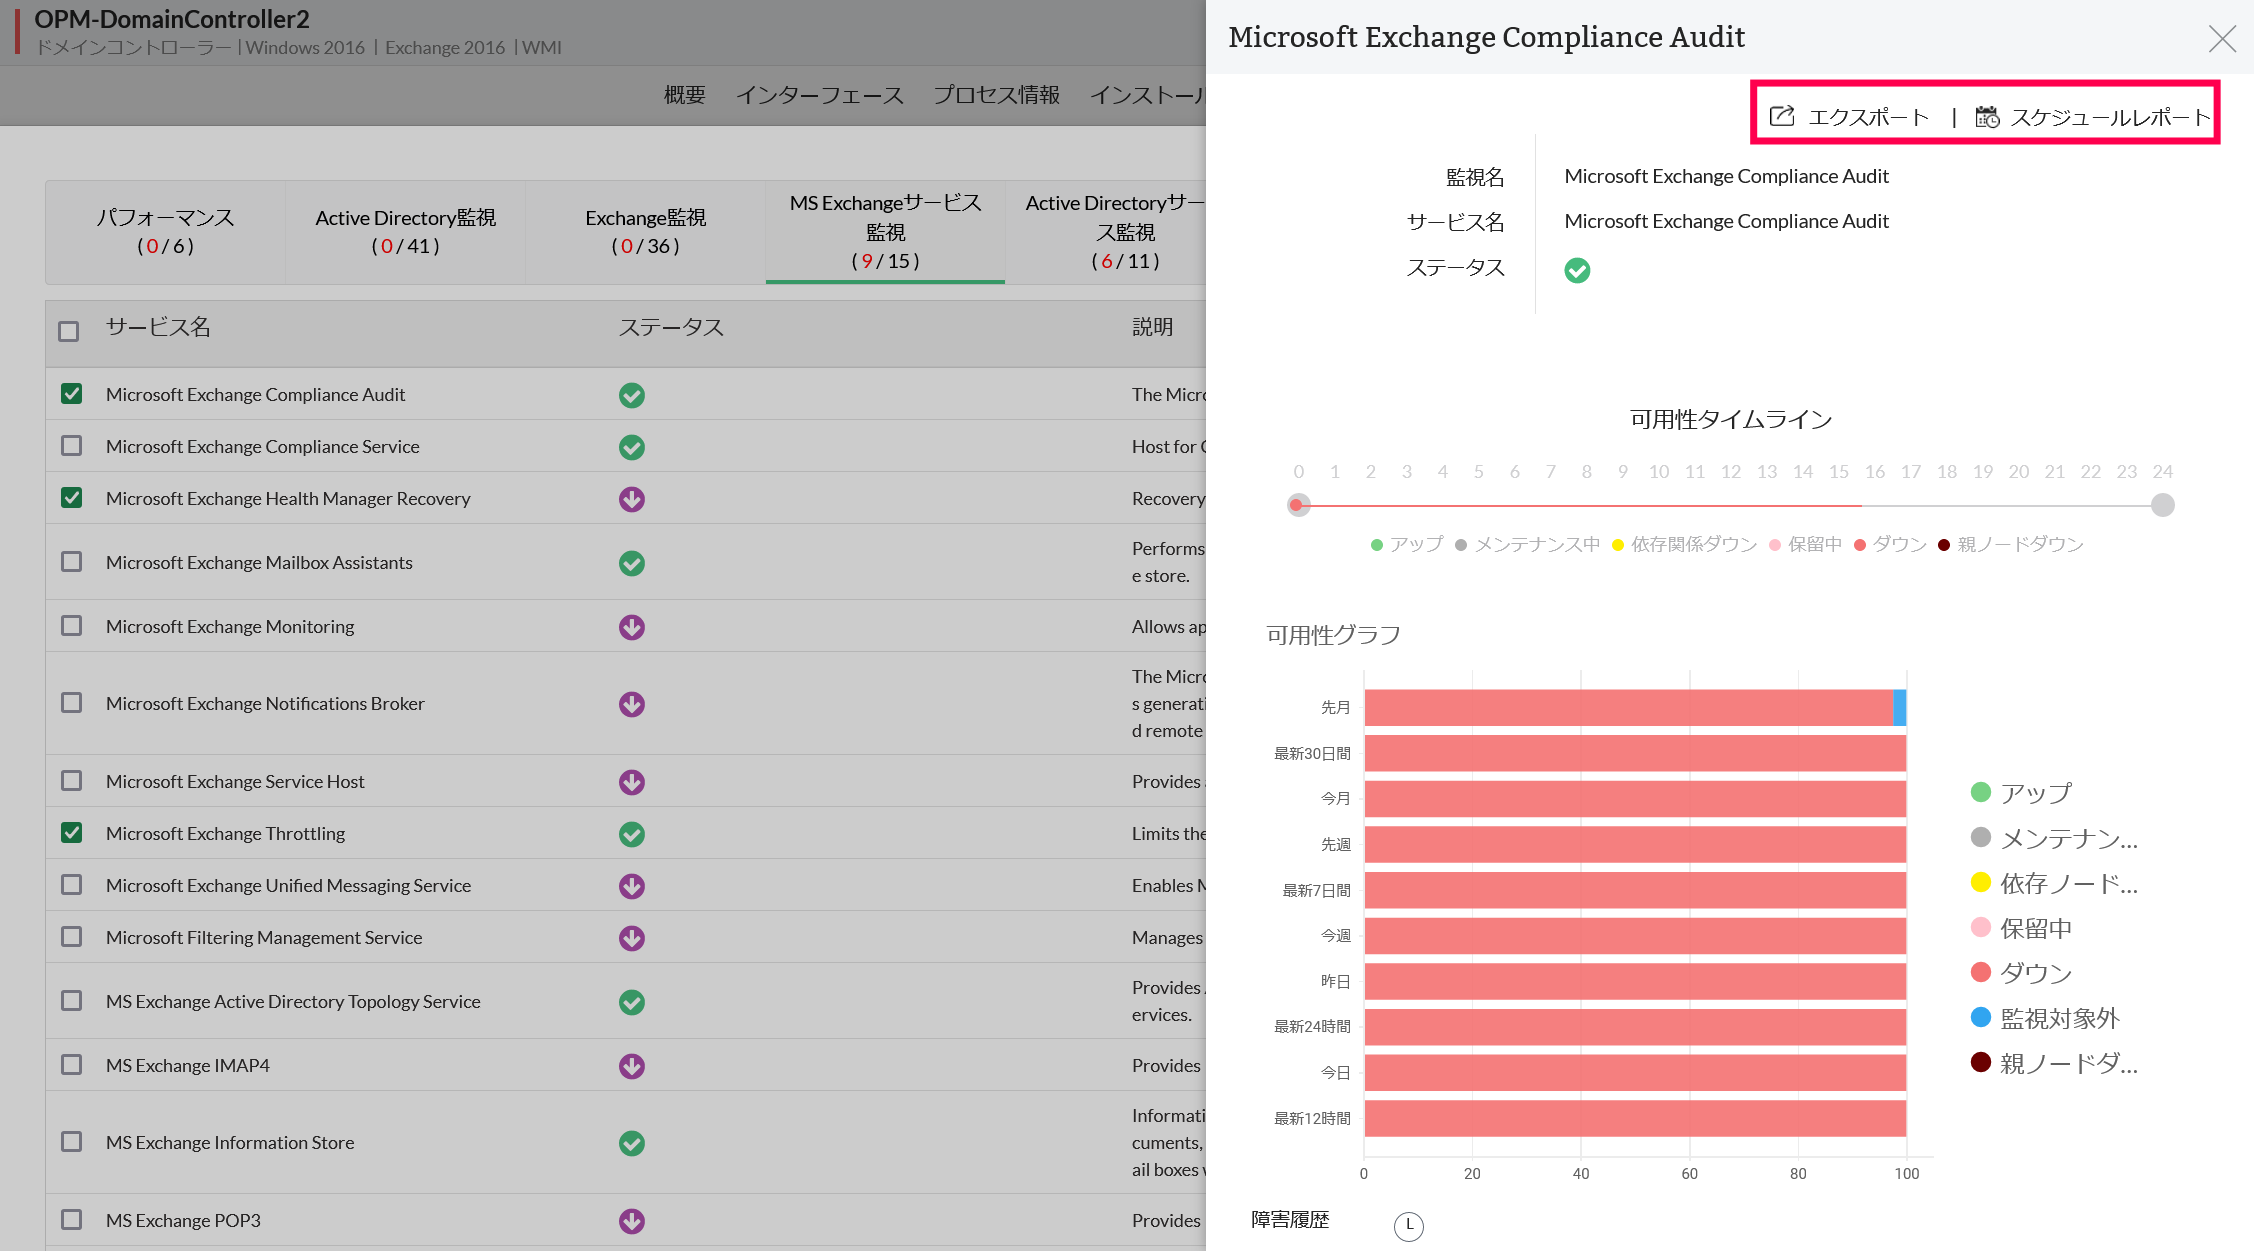Image resolution: width=2254 pixels, height=1251 pixels.
Task: Uncheck Microsoft Exchange Compliance Audit checkbox
Action: click(x=71, y=394)
